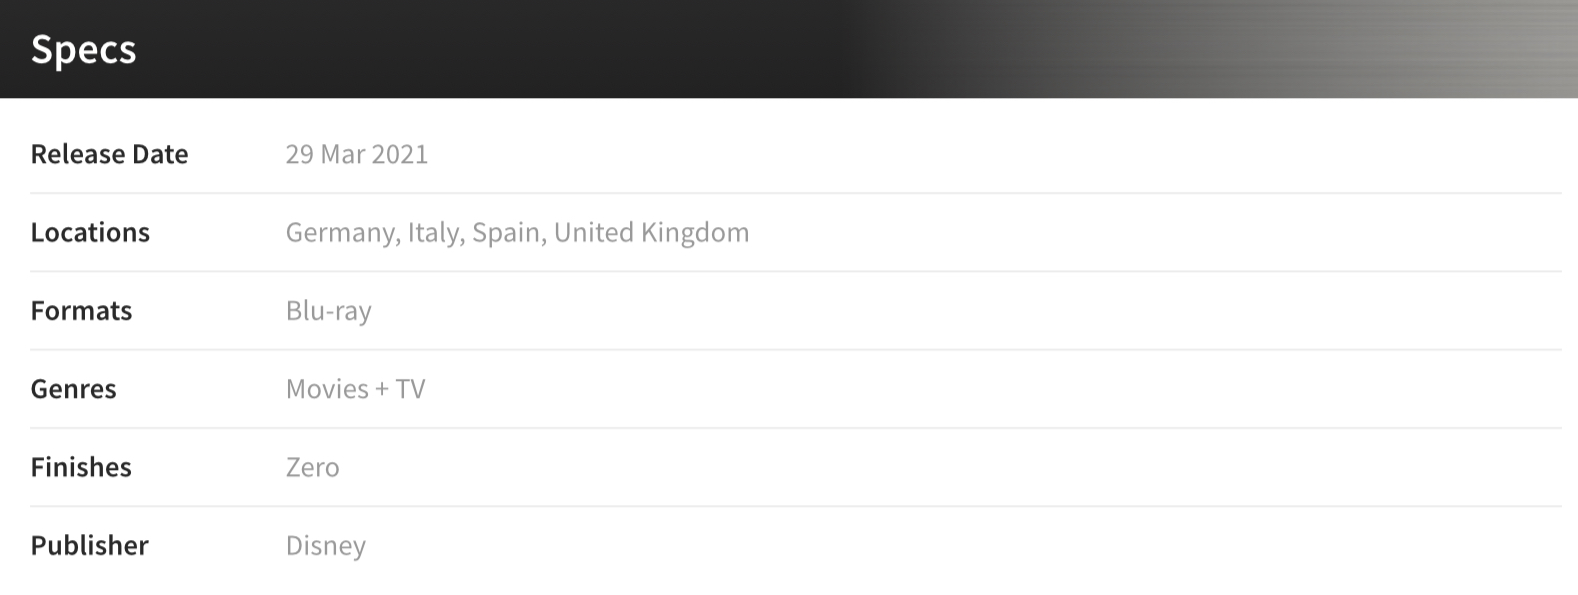
Task: Click the day number 29 in release date
Action: [x=299, y=154]
